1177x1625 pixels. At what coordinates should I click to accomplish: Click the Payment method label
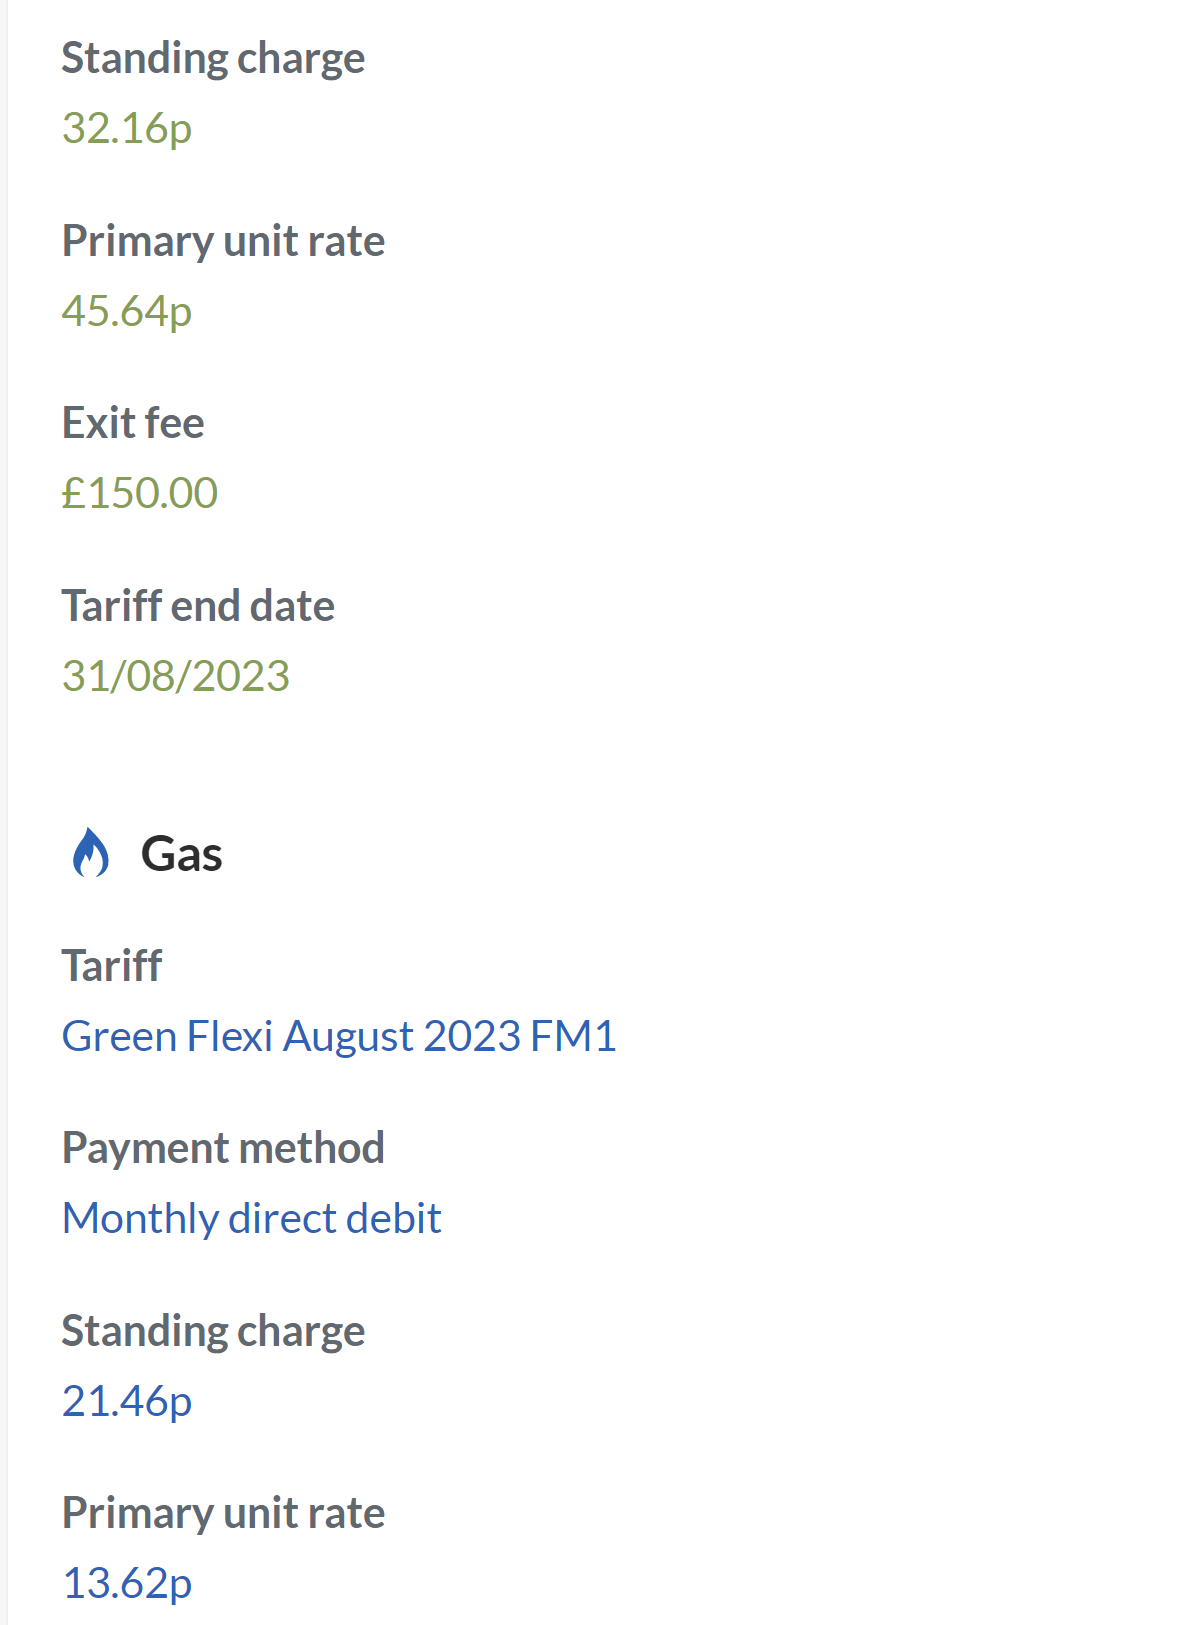click(223, 1148)
